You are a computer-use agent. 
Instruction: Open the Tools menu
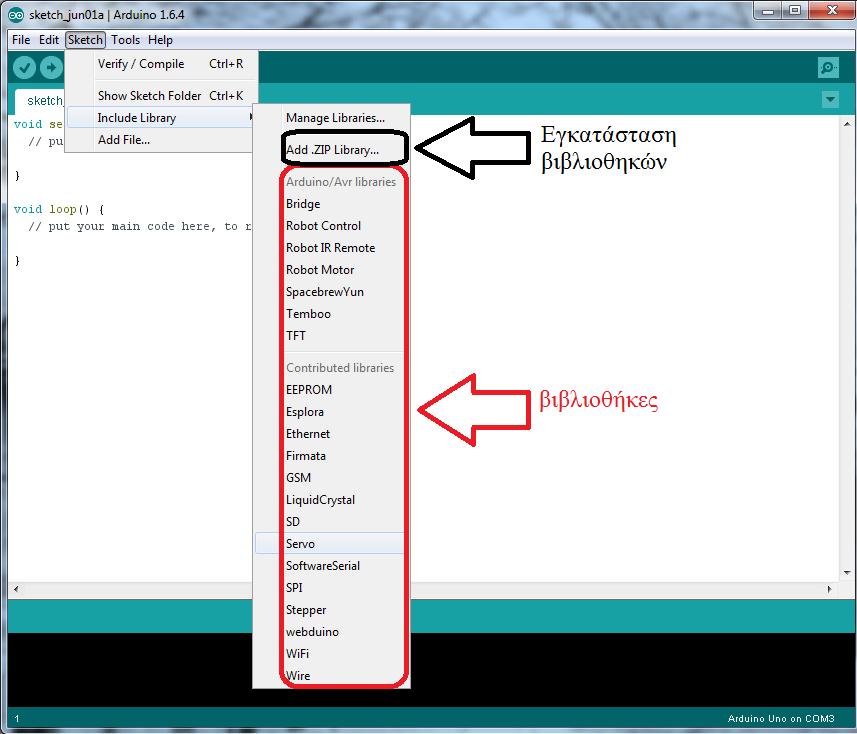(125, 40)
